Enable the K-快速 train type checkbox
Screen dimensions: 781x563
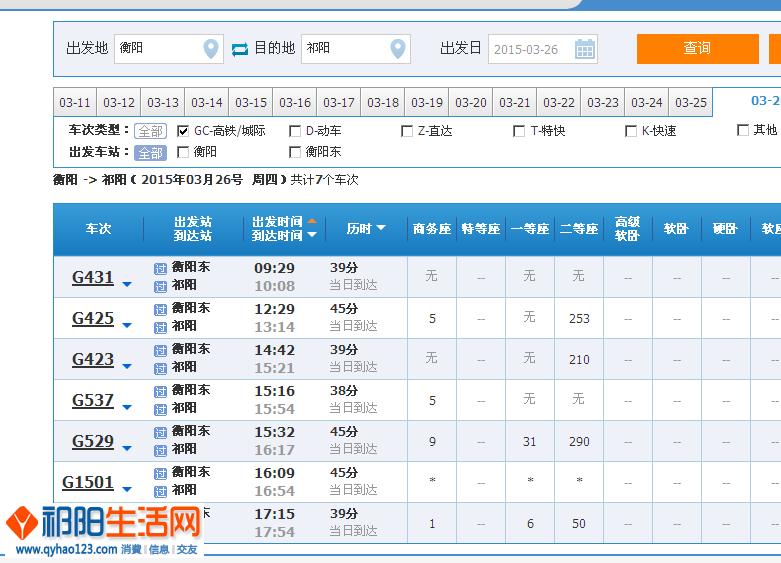coord(631,131)
